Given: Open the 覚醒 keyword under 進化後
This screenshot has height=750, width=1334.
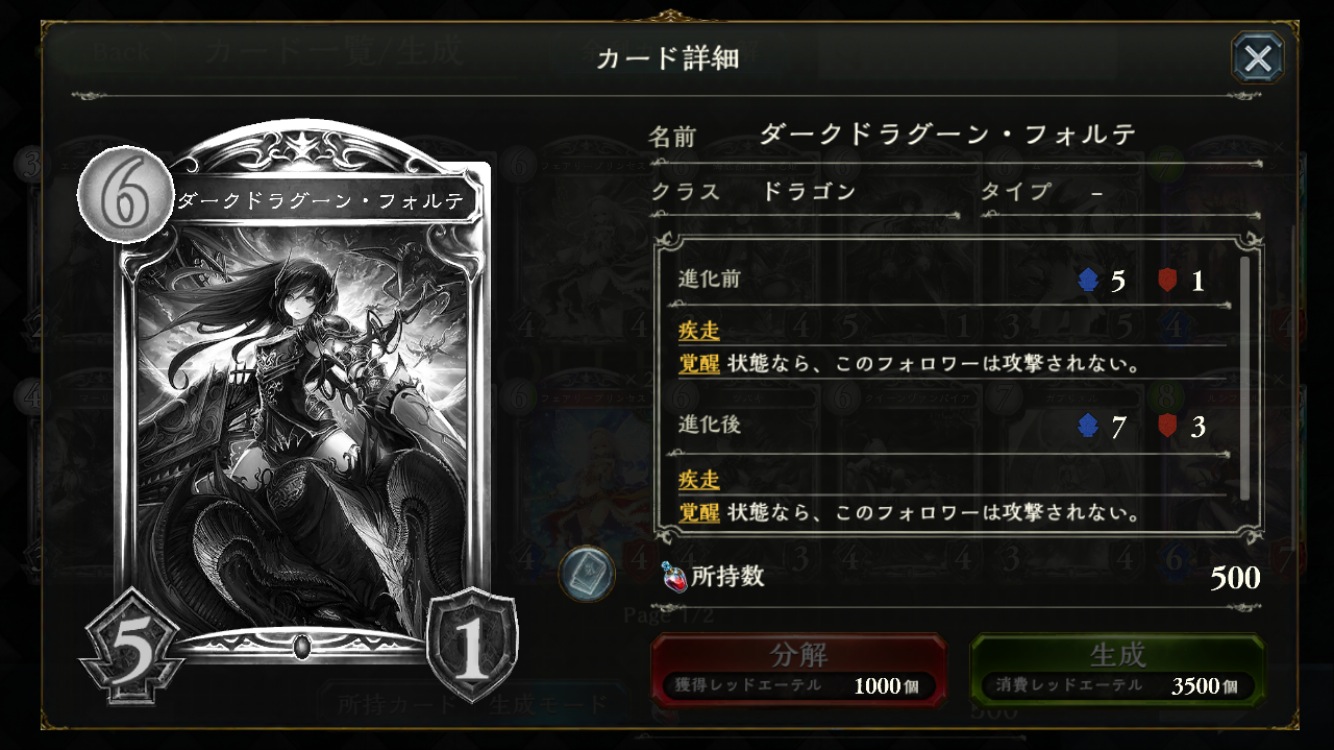Looking at the screenshot, I should point(699,513).
